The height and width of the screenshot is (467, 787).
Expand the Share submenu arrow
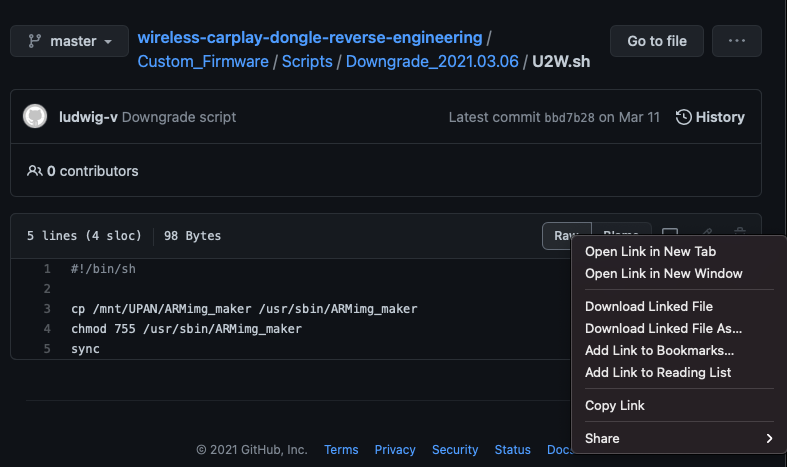point(769,438)
